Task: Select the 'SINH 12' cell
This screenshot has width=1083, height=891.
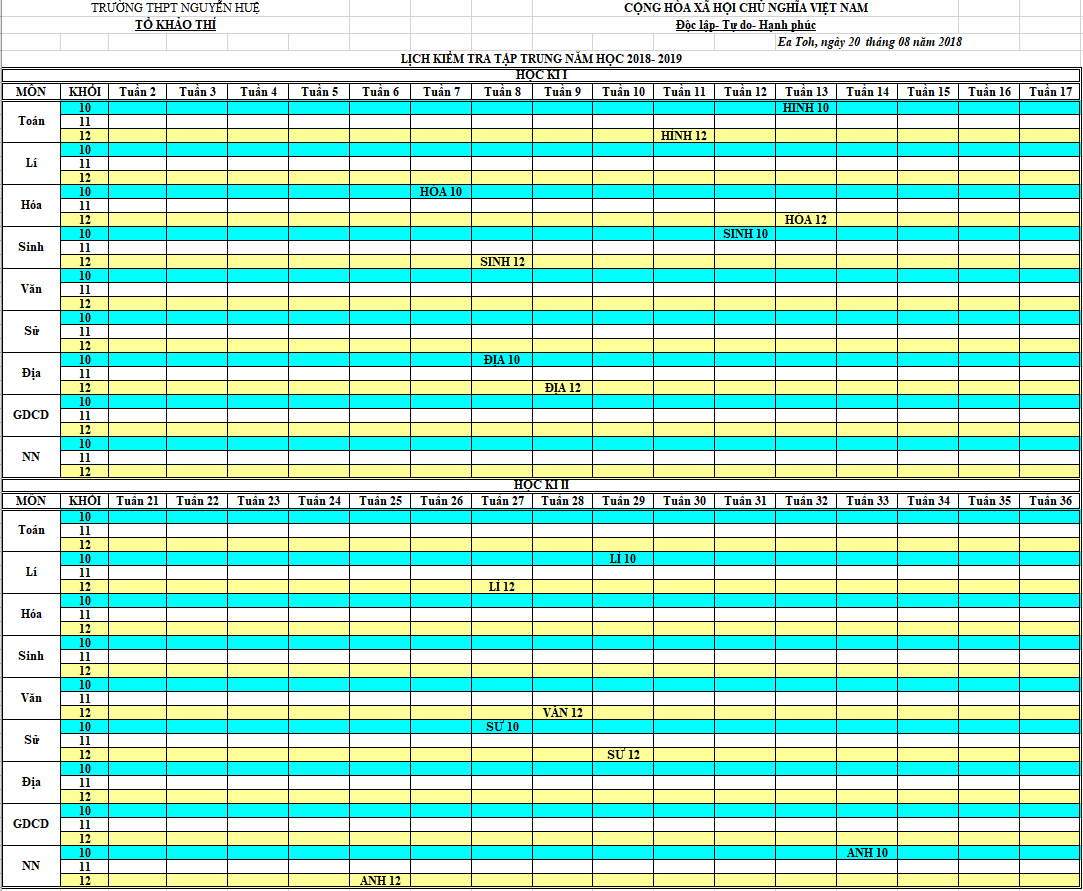Action: click(x=502, y=262)
